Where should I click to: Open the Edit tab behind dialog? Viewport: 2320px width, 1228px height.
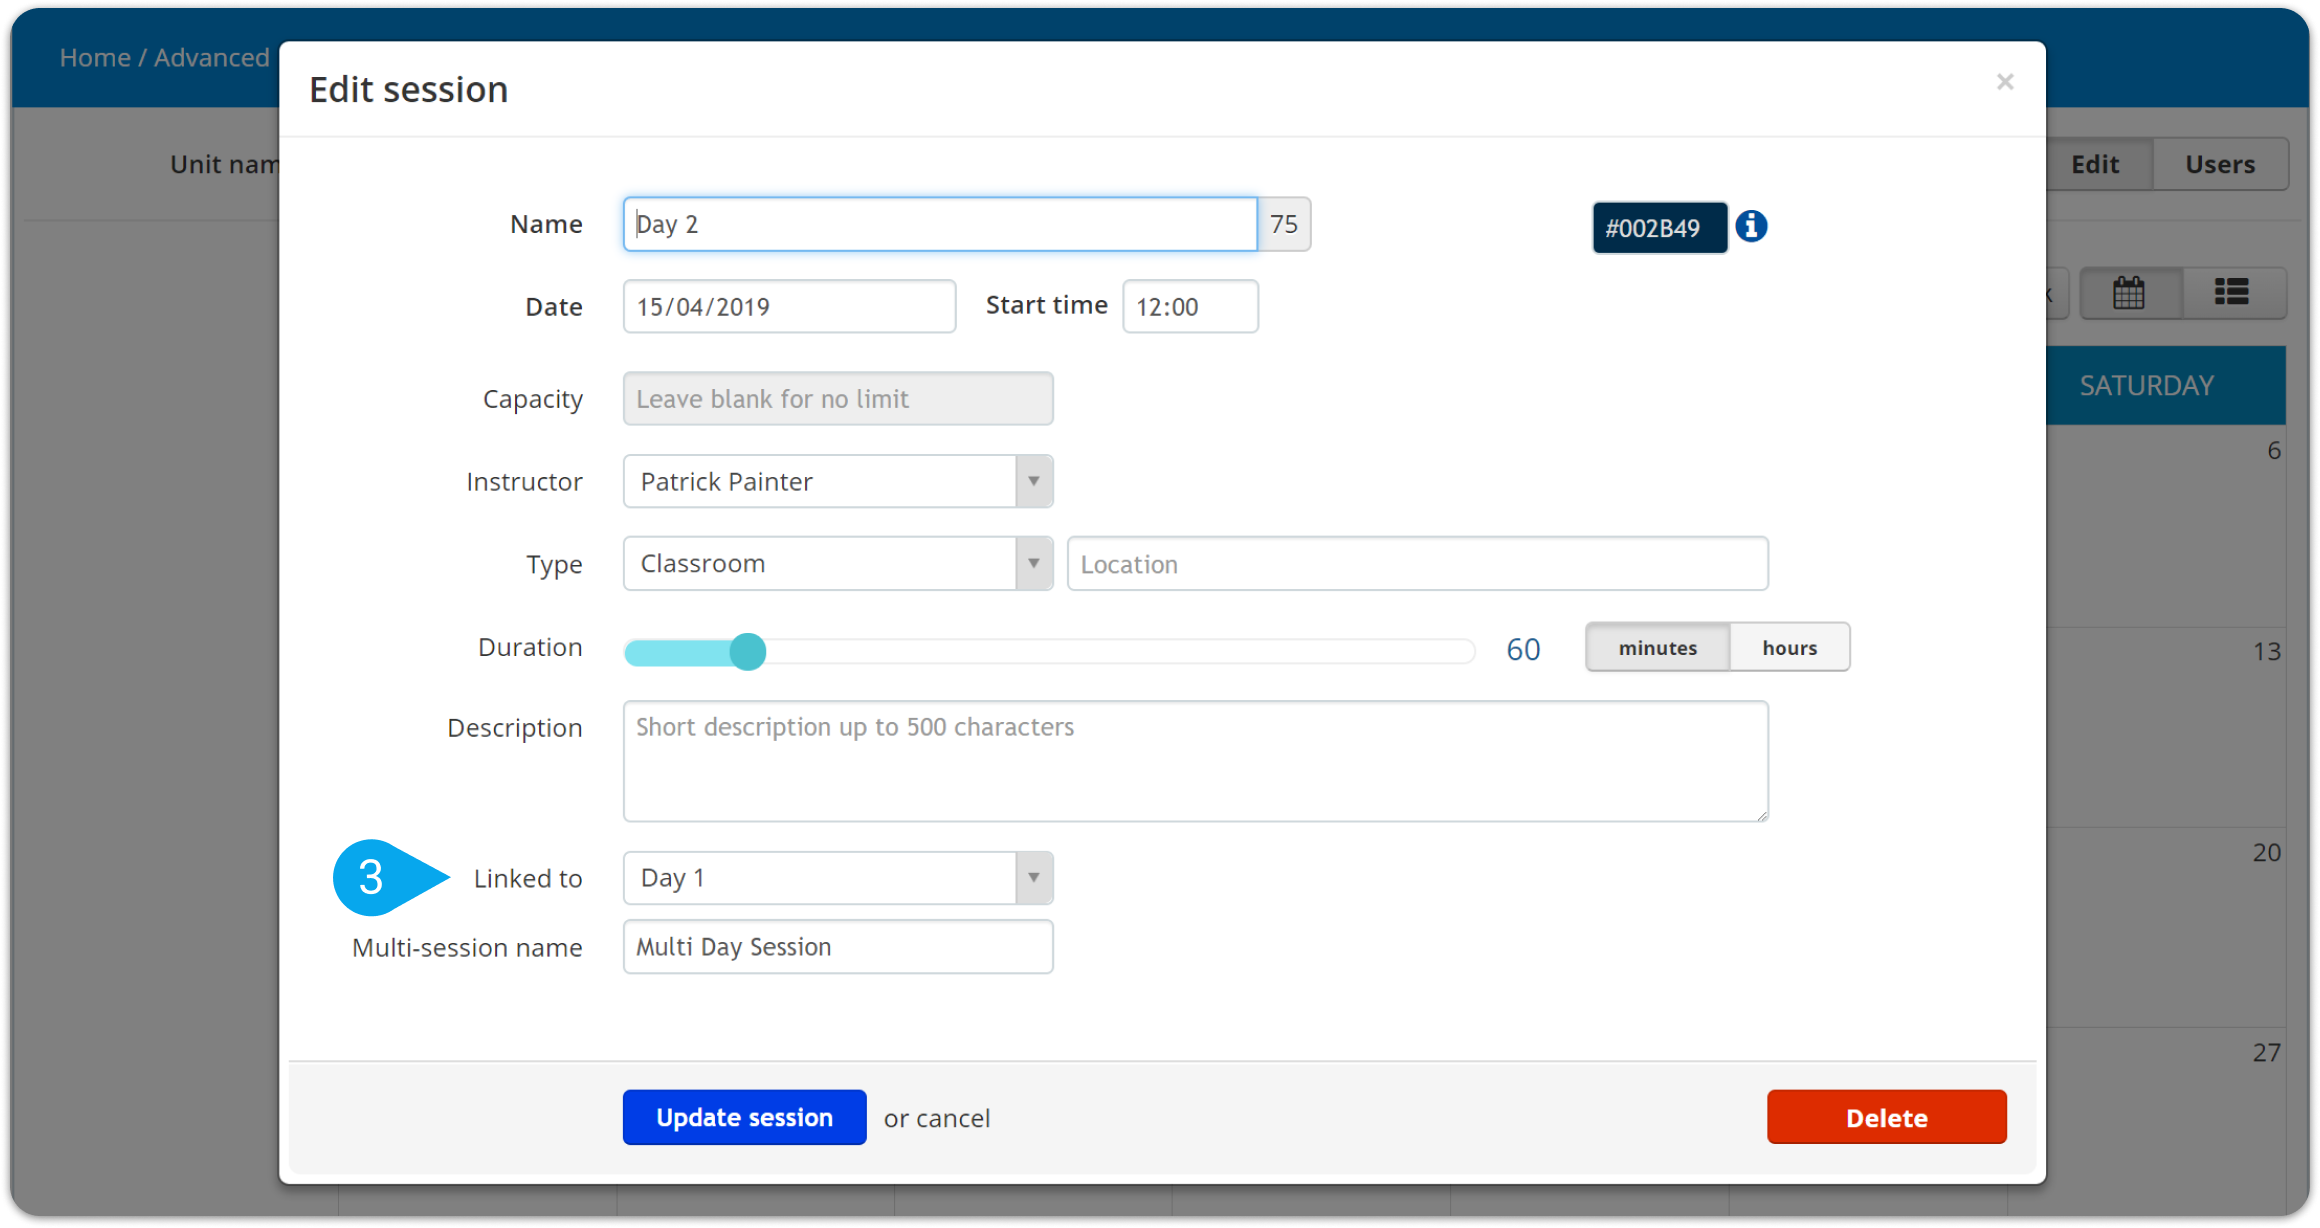pos(2095,164)
